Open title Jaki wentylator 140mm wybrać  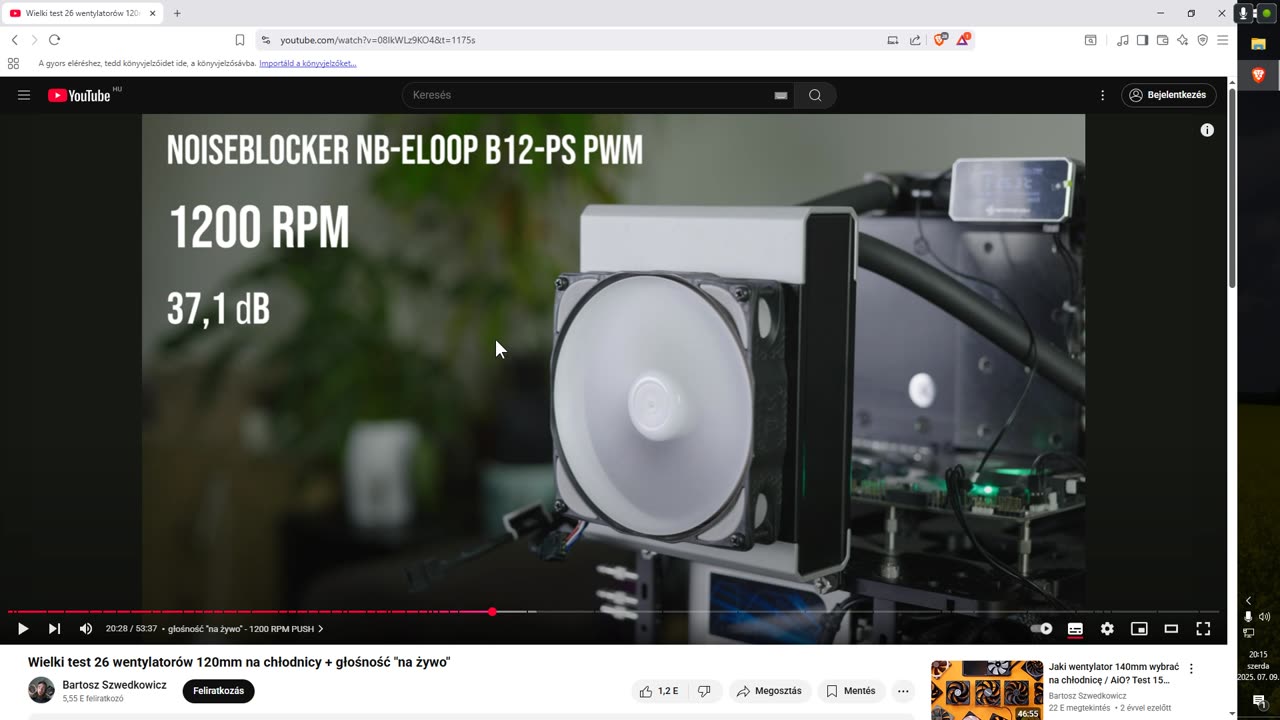(1114, 673)
